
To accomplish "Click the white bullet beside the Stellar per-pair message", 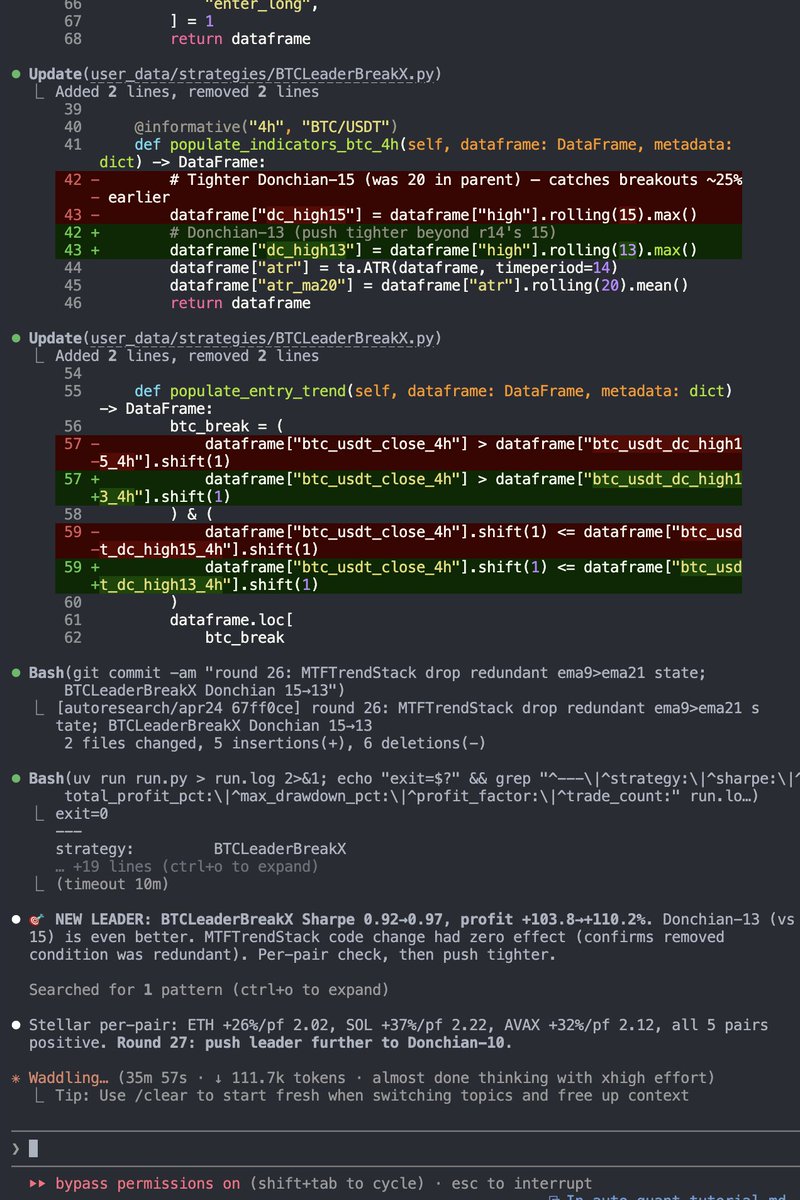I will pyautogui.click(x=15, y=1025).
